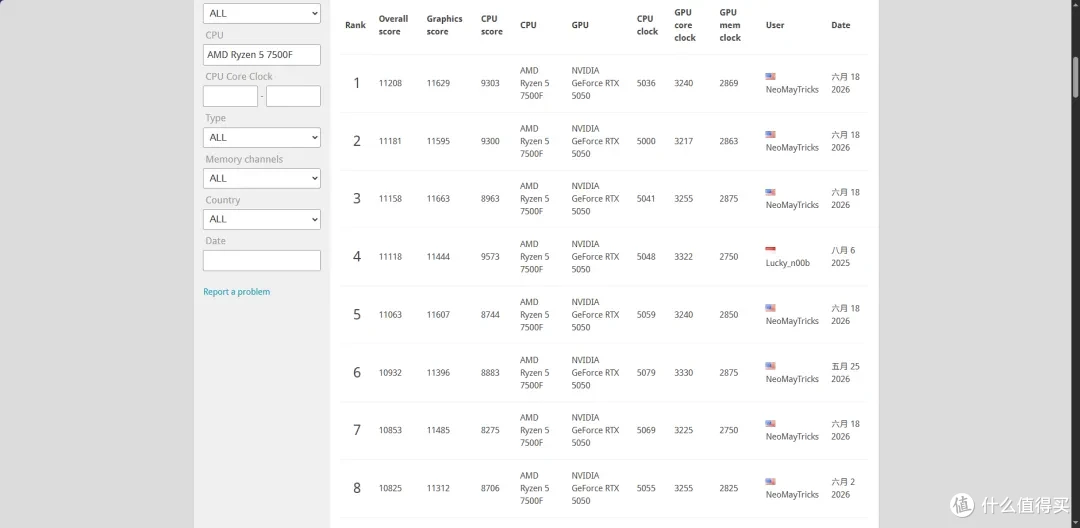This screenshot has height=528, width=1080.
Task: Open the Country dropdown
Action: click(x=262, y=219)
